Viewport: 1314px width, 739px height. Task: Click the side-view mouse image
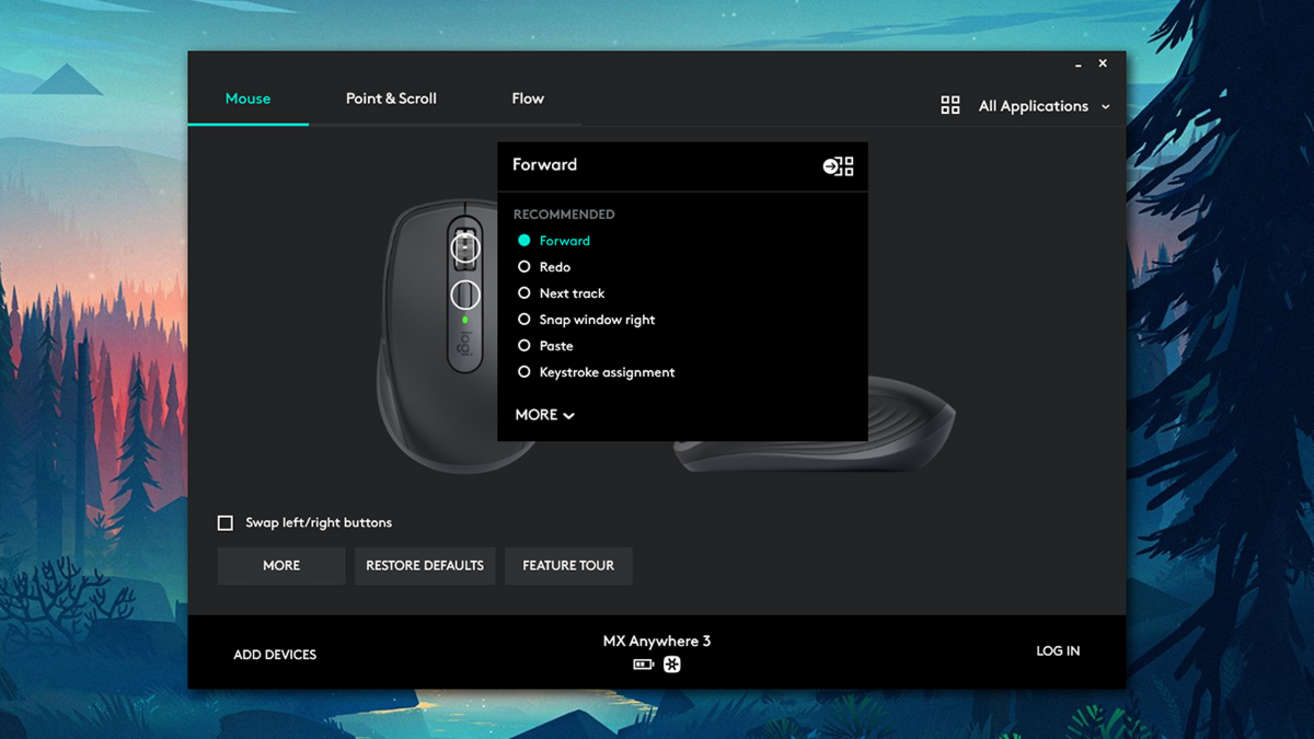(x=910, y=430)
